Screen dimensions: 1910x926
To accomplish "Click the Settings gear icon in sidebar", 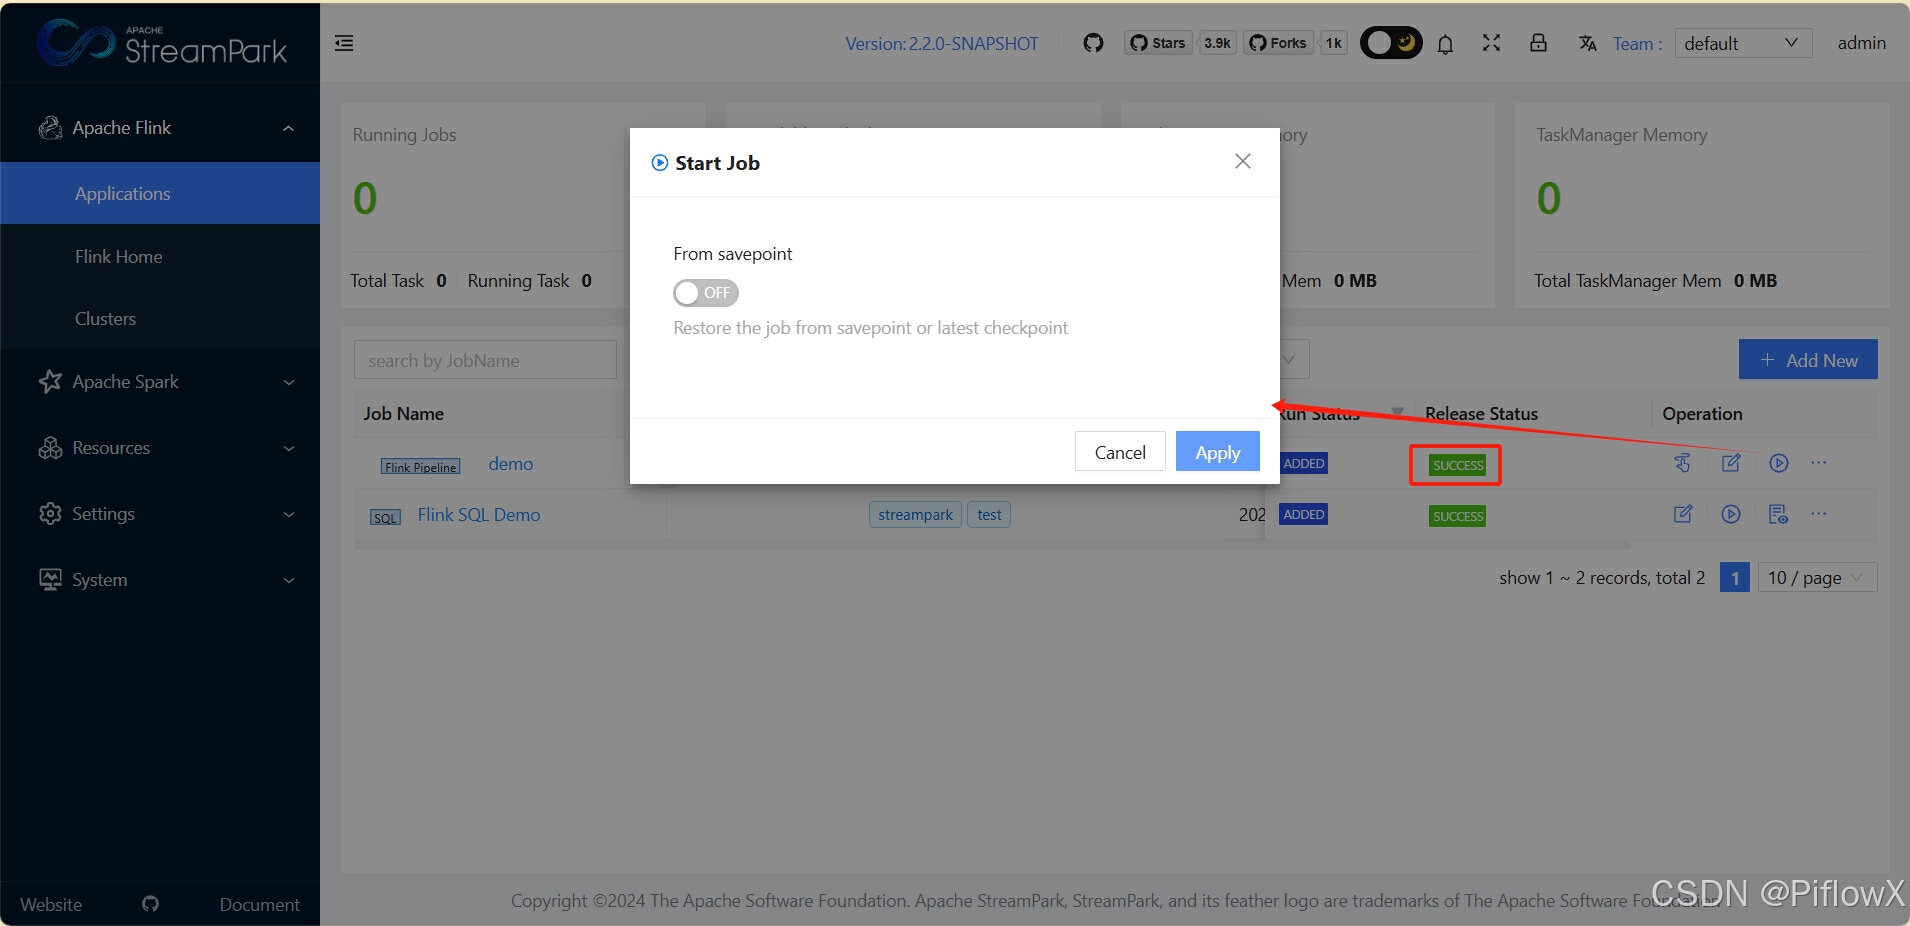I will 50,514.
